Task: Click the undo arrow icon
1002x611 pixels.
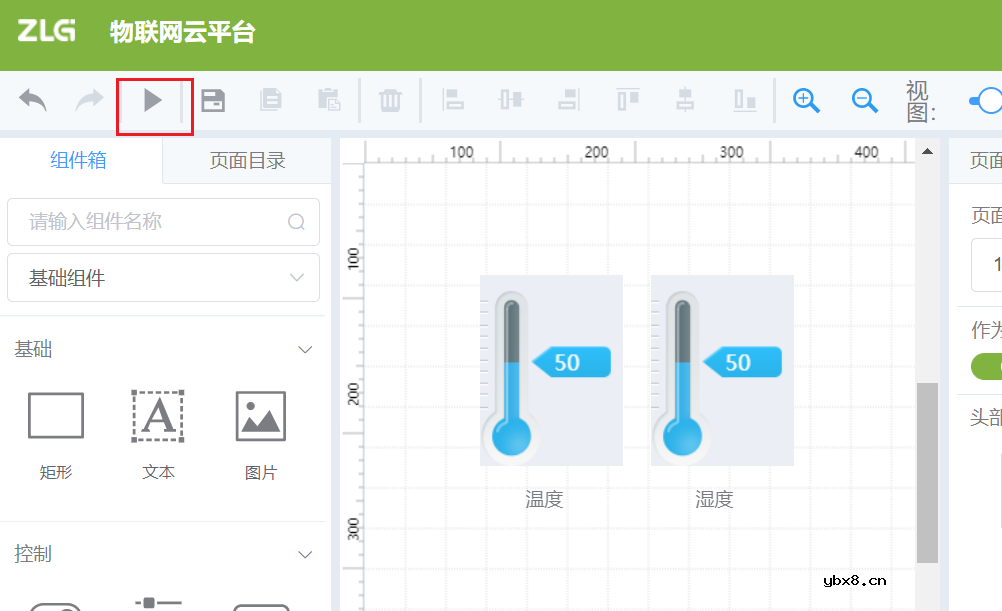Action: click(31, 100)
